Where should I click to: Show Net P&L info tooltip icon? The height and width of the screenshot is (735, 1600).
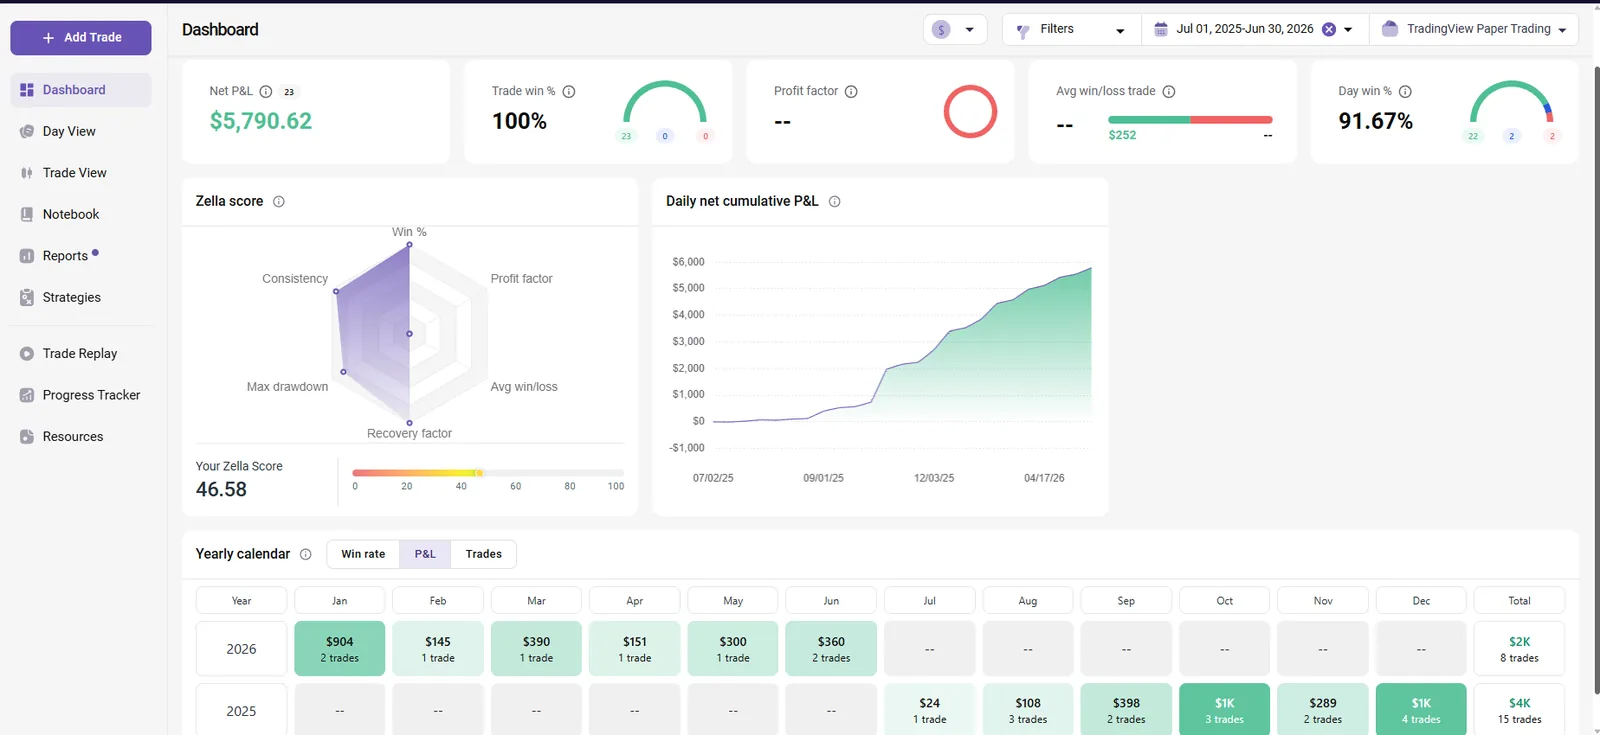click(x=266, y=91)
